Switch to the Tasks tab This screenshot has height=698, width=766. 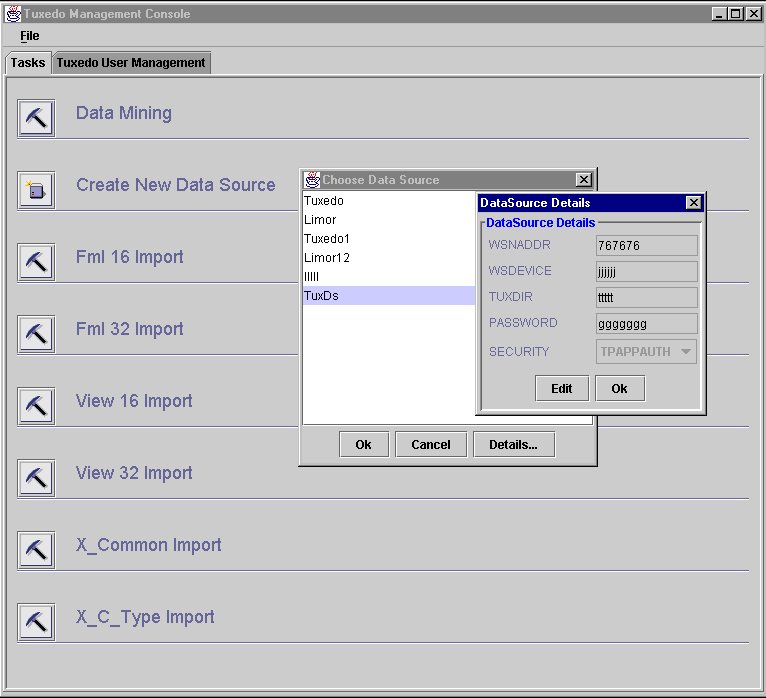(x=28, y=63)
